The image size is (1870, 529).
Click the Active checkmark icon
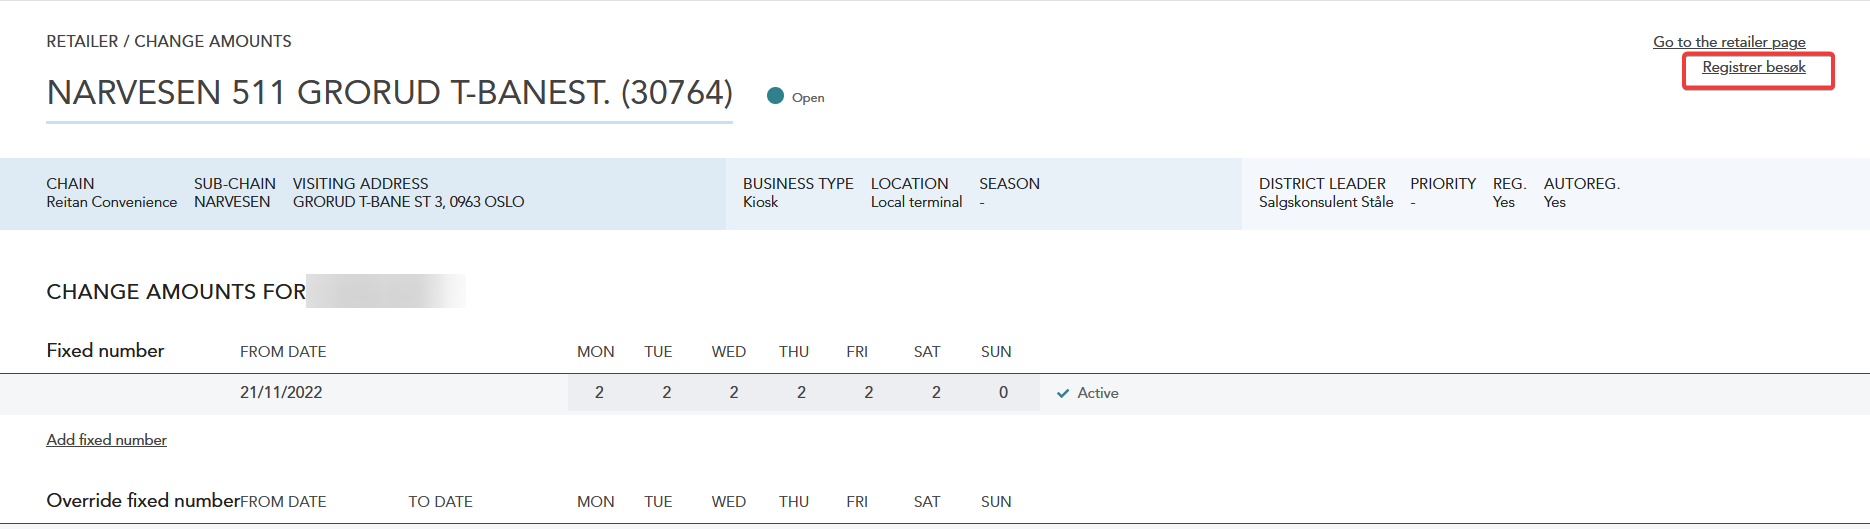tap(1063, 394)
